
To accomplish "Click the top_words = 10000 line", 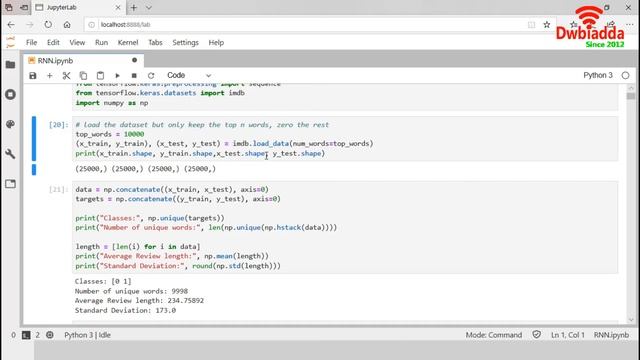I will [x=109, y=134].
